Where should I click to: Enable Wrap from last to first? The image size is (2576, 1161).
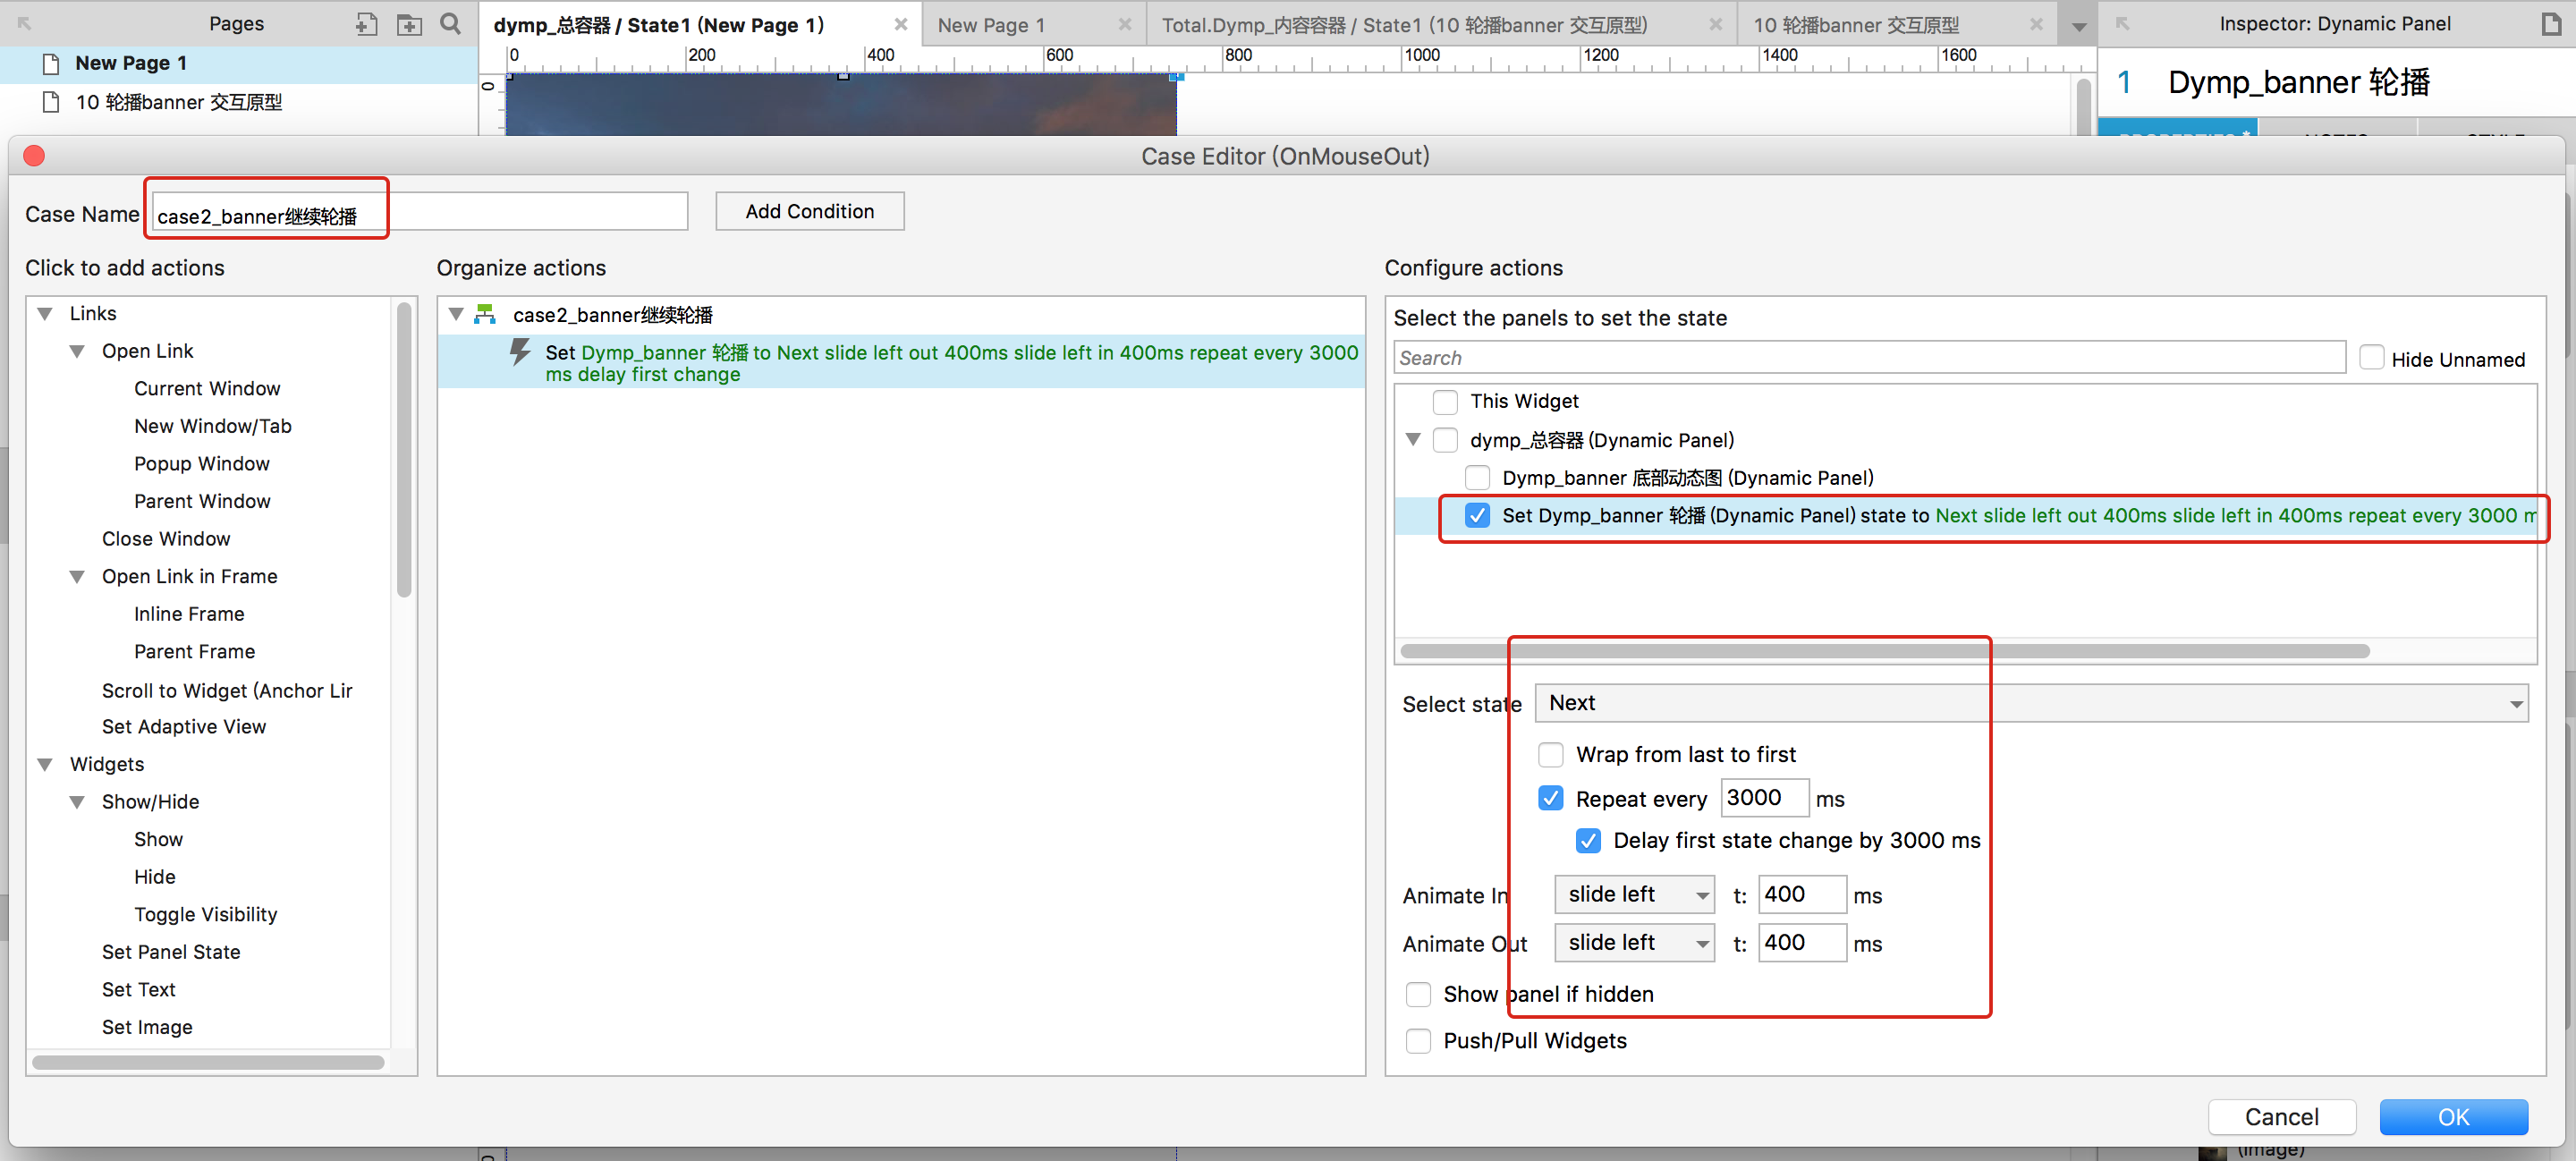click(x=1551, y=754)
